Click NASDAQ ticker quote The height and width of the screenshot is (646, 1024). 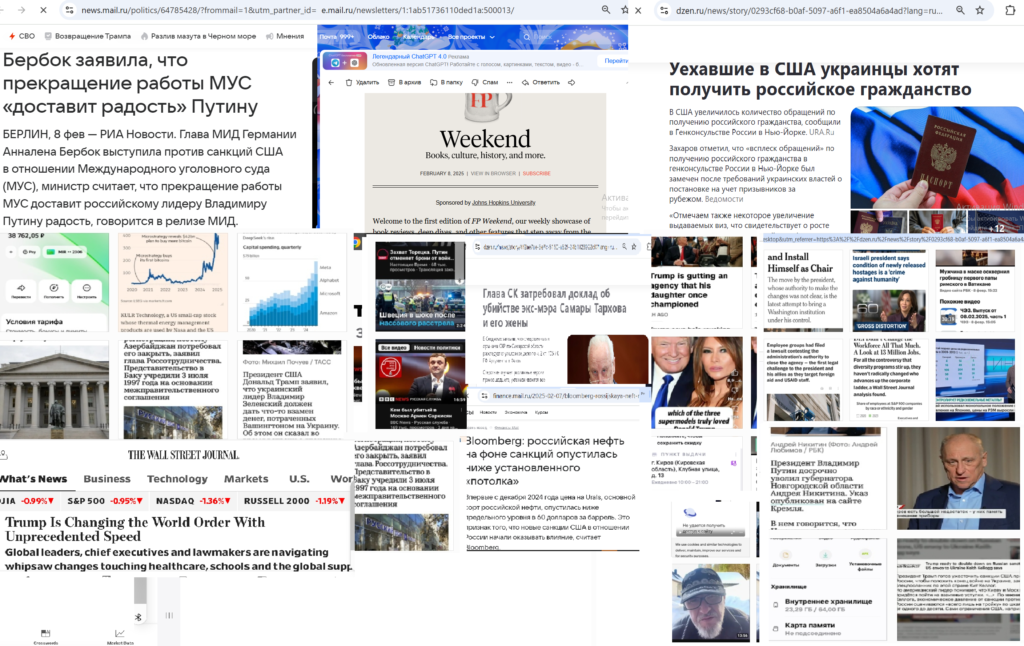[193, 501]
